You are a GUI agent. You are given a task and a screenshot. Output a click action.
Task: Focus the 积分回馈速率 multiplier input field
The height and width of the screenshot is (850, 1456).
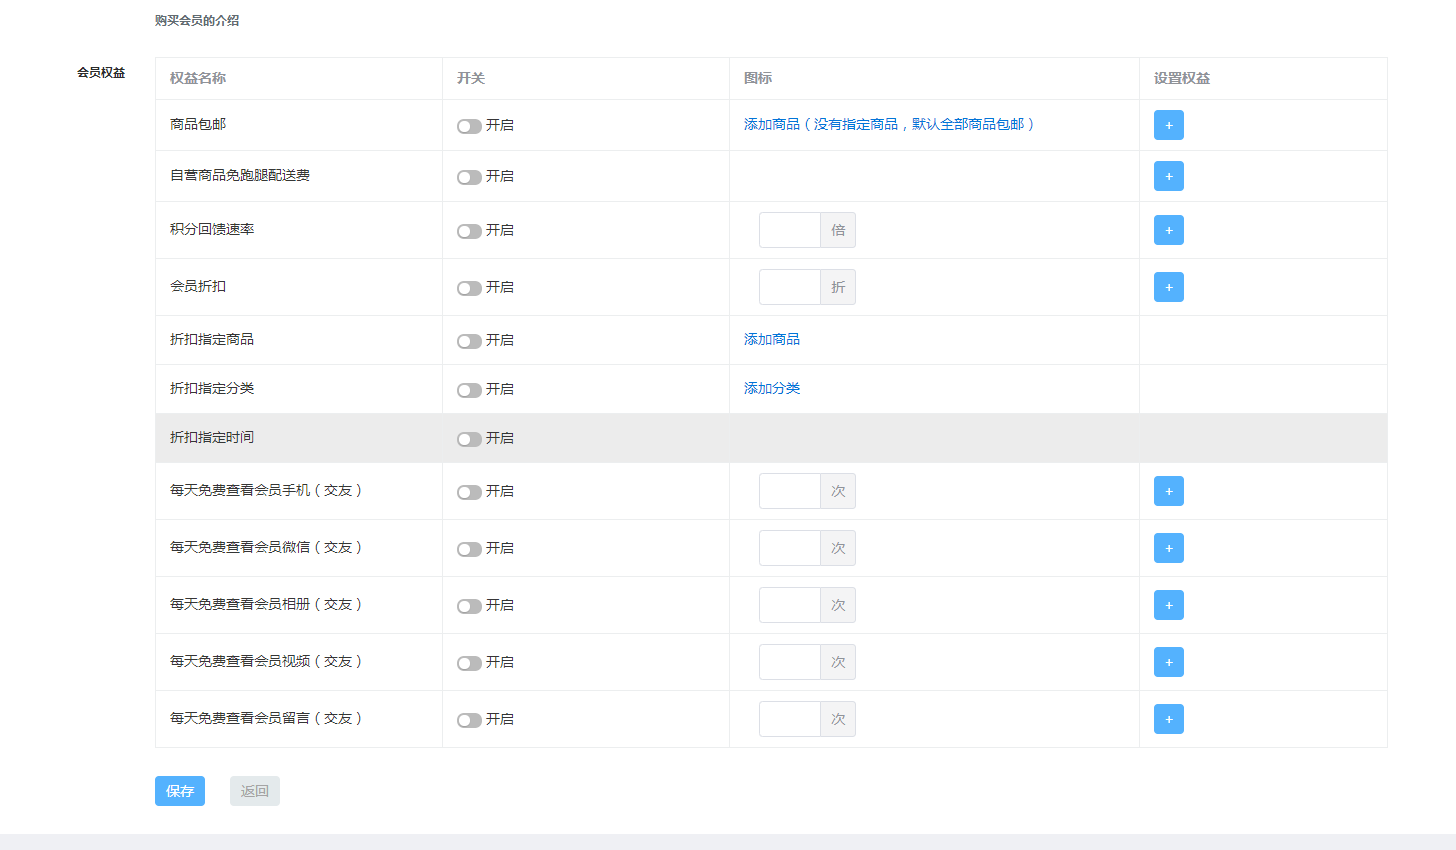coord(790,230)
